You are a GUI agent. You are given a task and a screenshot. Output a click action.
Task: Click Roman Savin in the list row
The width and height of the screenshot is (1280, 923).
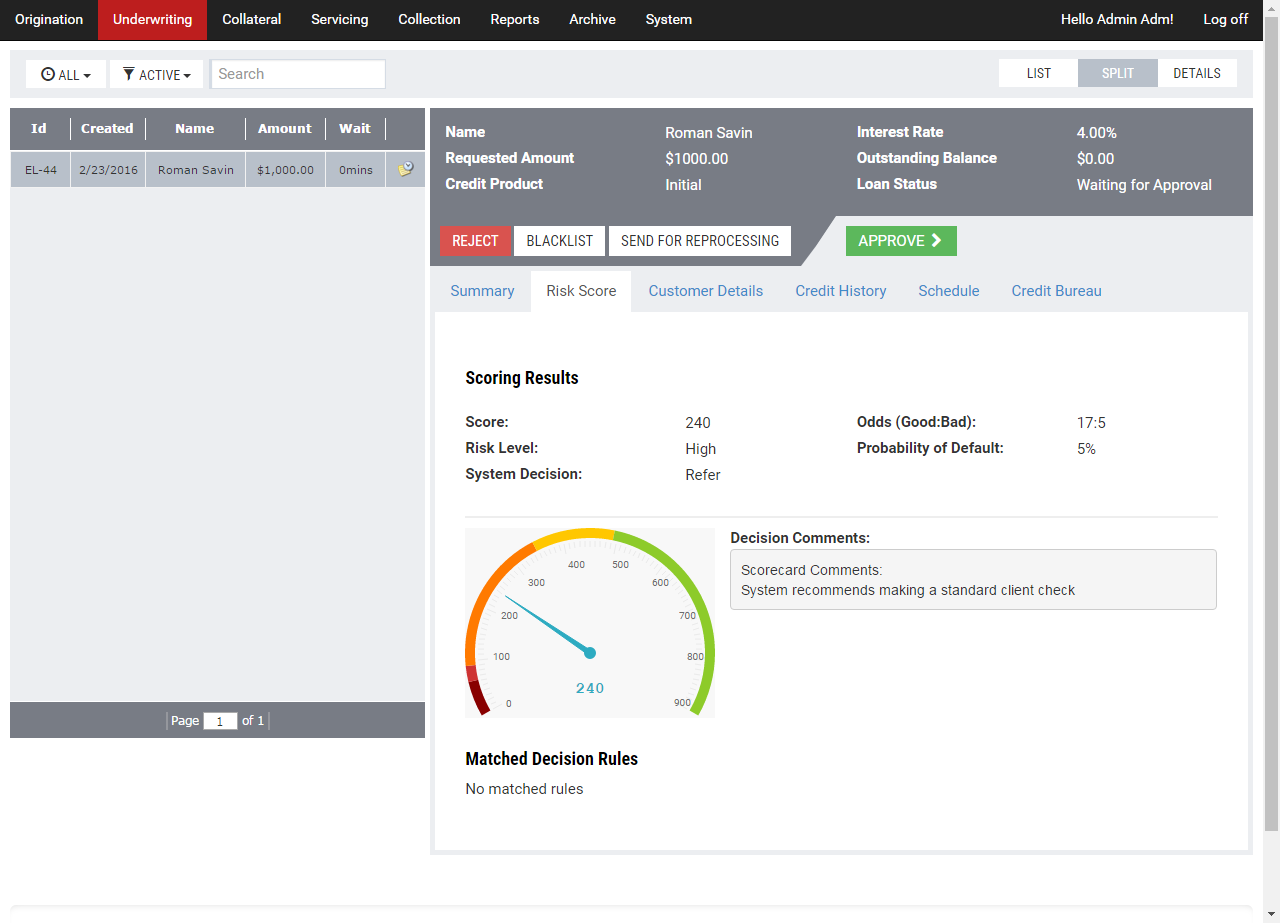point(196,170)
